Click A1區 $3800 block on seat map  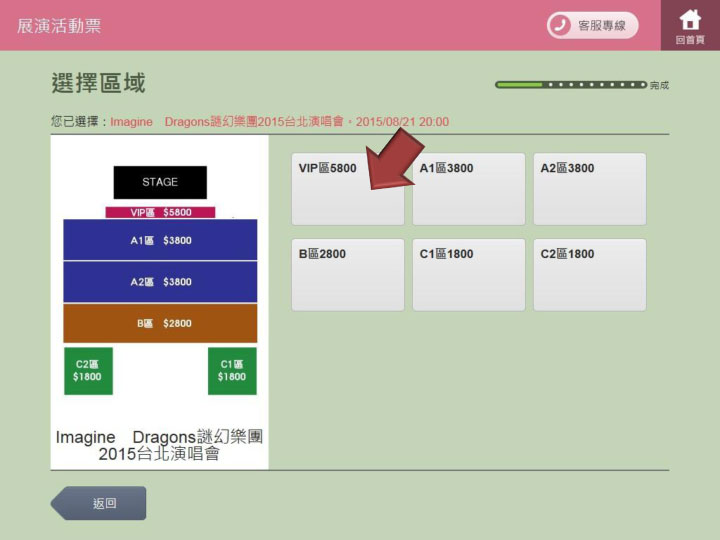point(160,240)
